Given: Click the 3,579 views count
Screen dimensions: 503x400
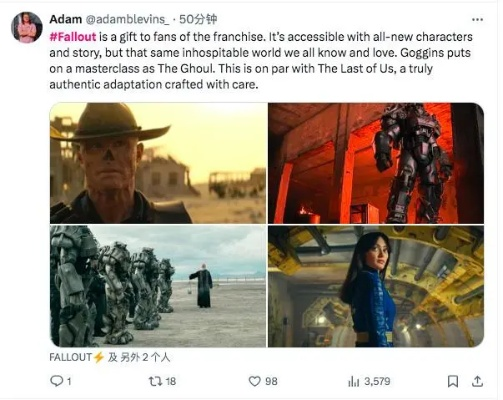Looking at the screenshot, I should (377, 381).
